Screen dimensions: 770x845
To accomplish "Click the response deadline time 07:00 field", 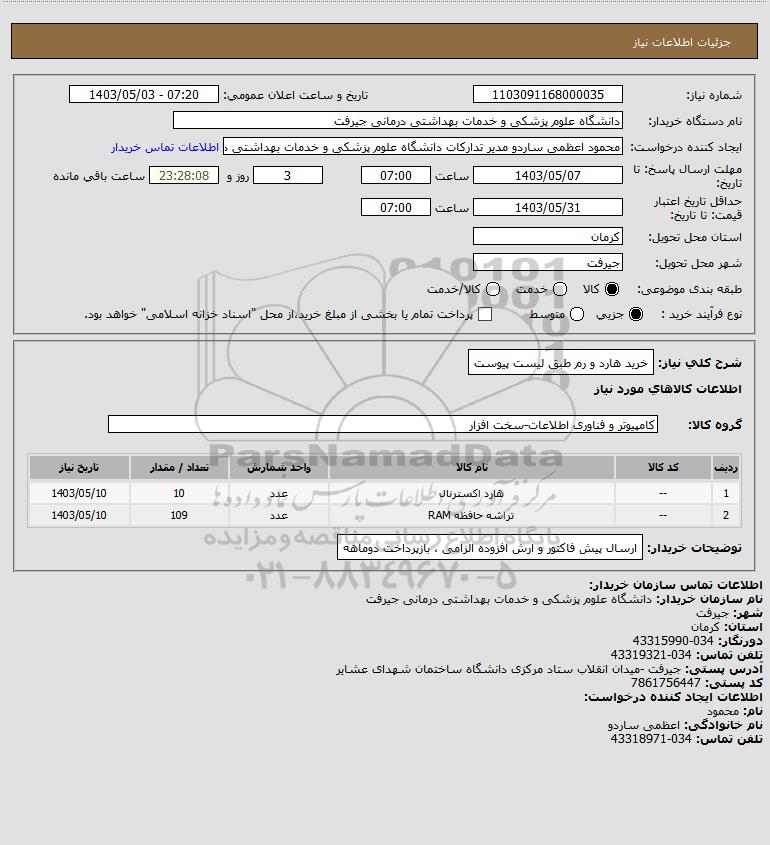I will pyautogui.click(x=396, y=176).
